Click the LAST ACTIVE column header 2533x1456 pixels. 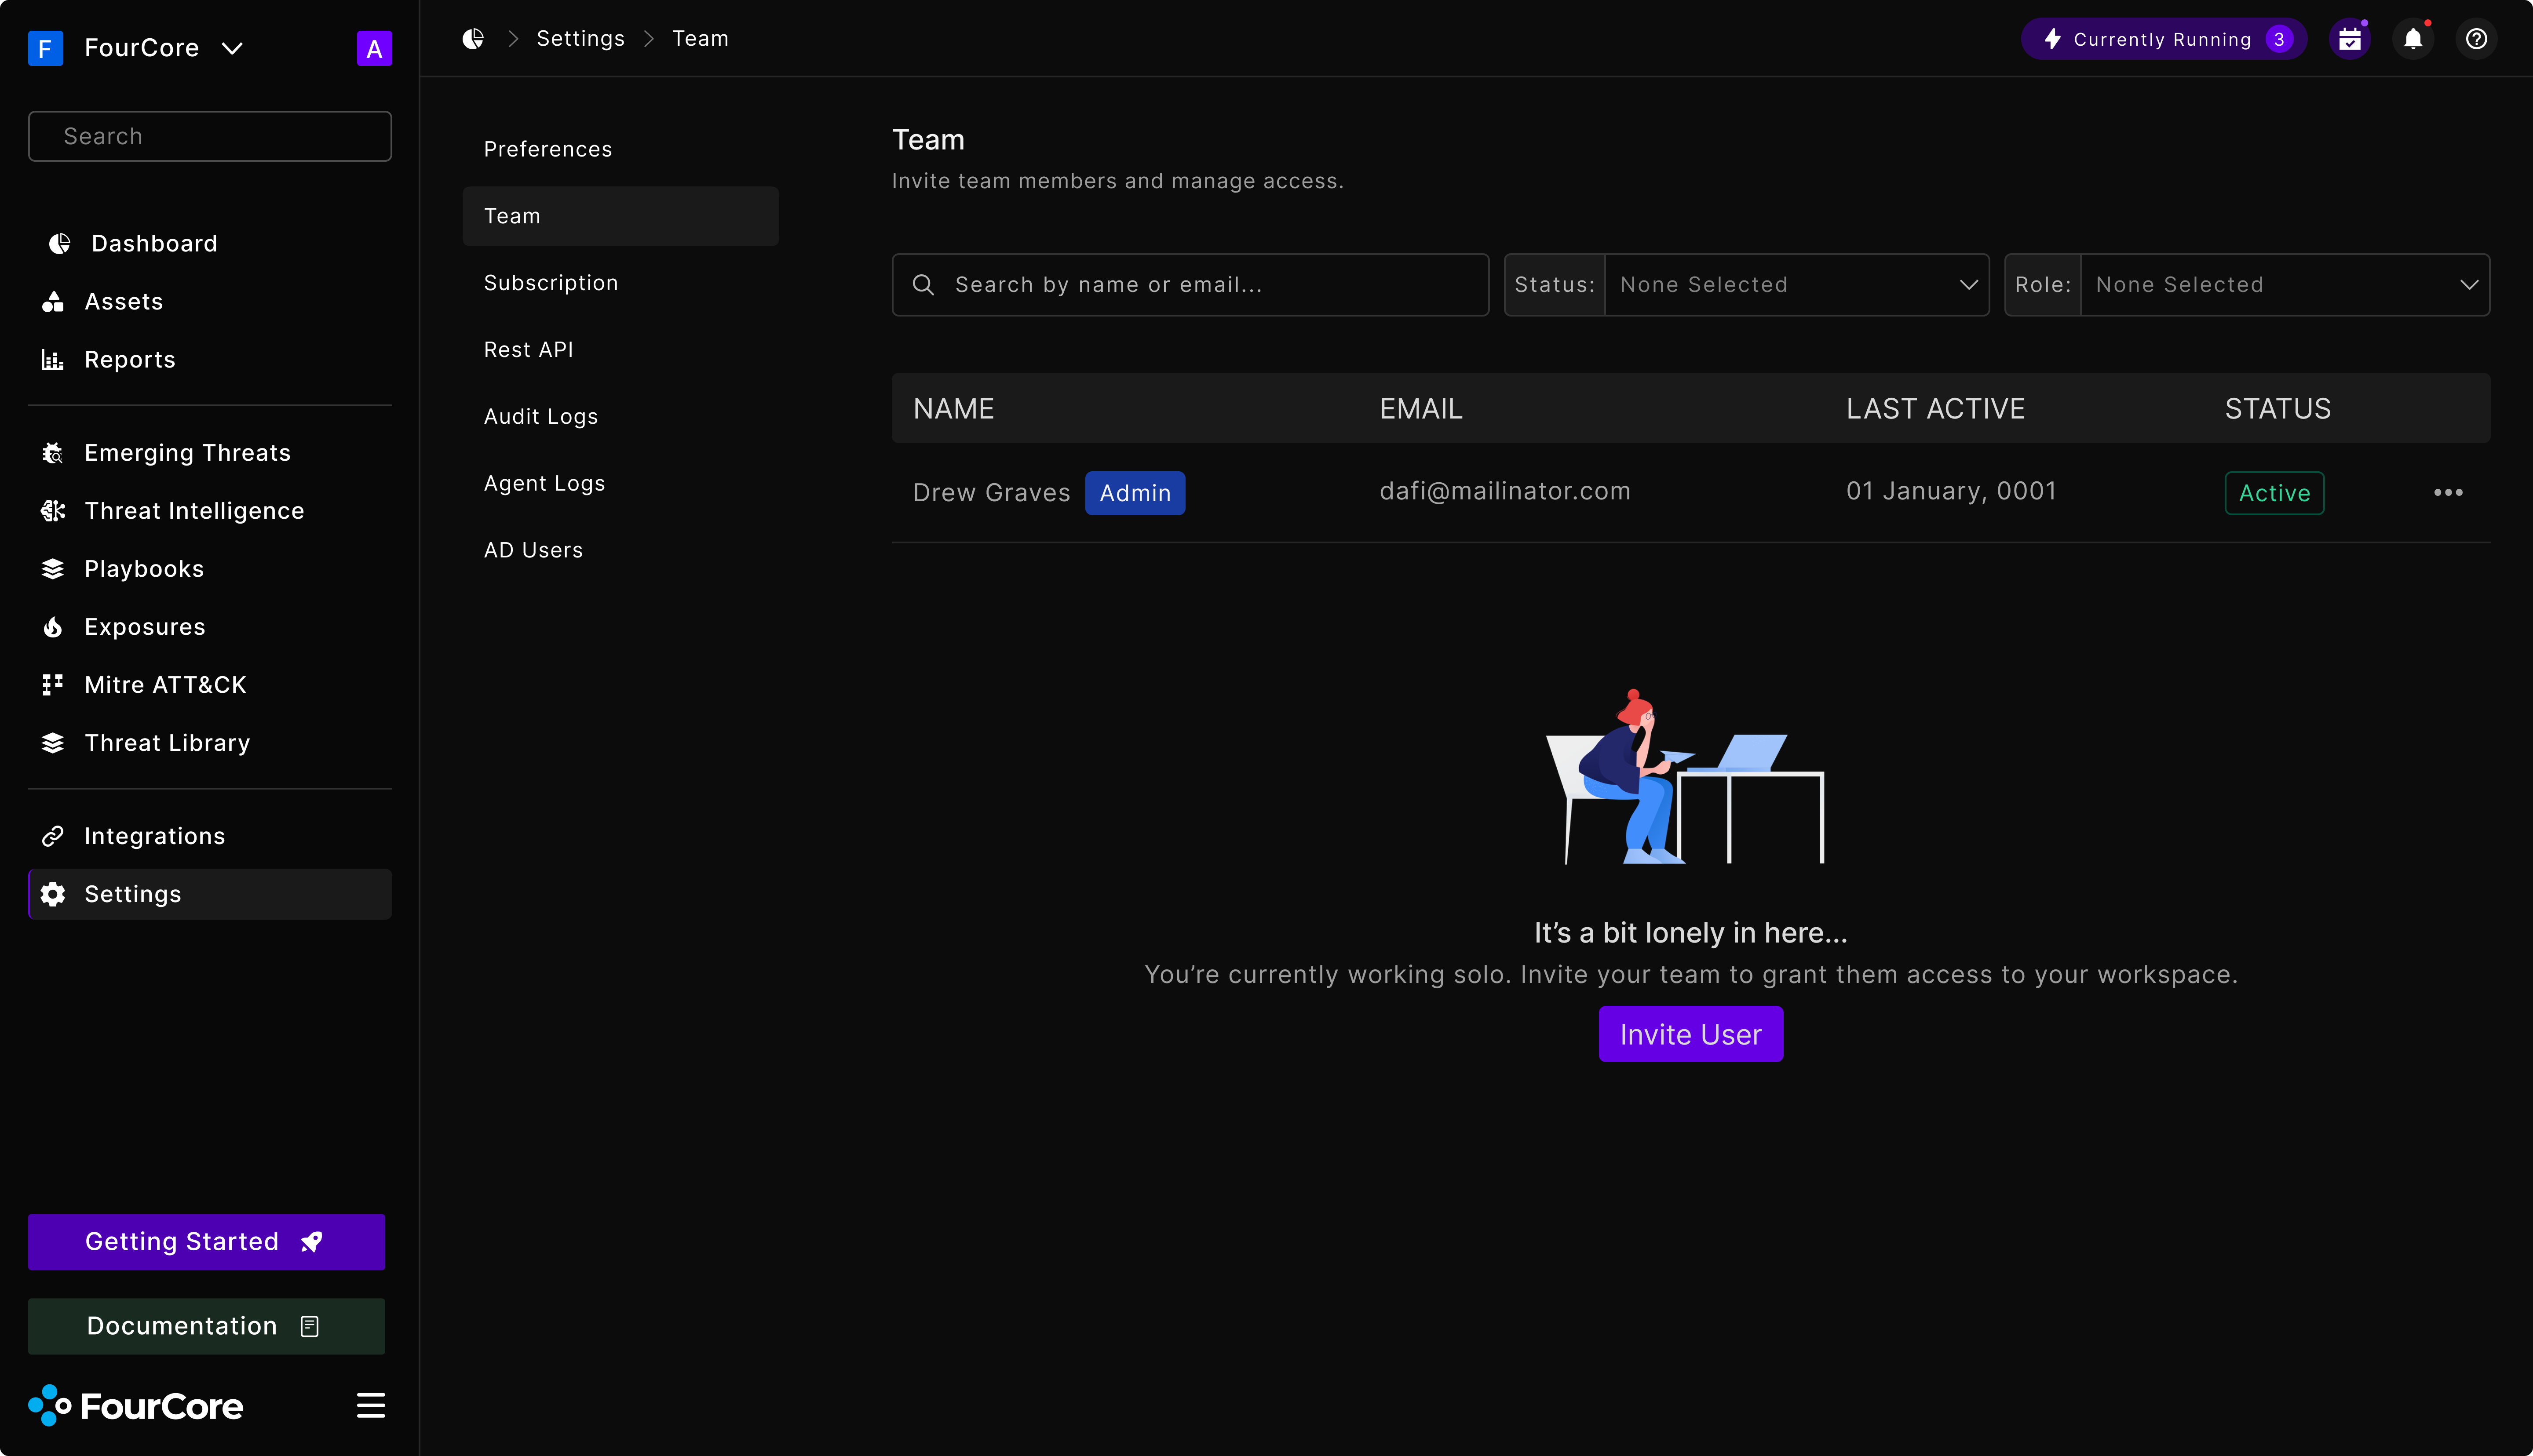pyautogui.click(x=1935, y=409)
